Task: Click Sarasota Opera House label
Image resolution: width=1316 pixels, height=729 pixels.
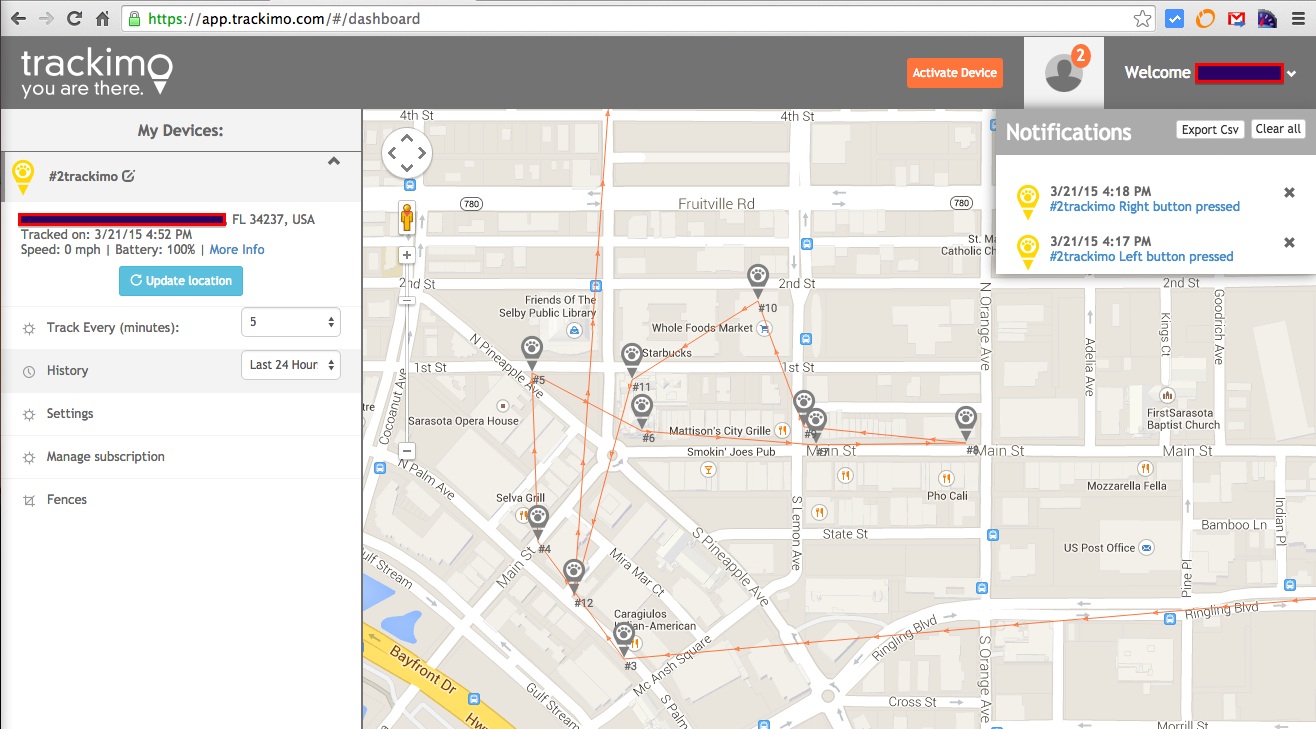Action: [x=463, y=421]
